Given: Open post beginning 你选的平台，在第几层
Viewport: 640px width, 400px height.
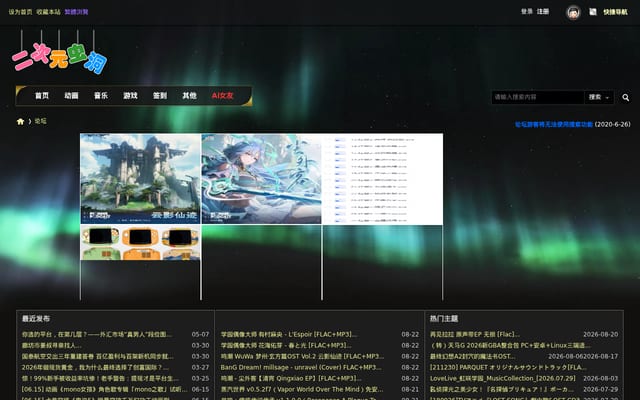Looking at the screenshot, I should point(97,334).
